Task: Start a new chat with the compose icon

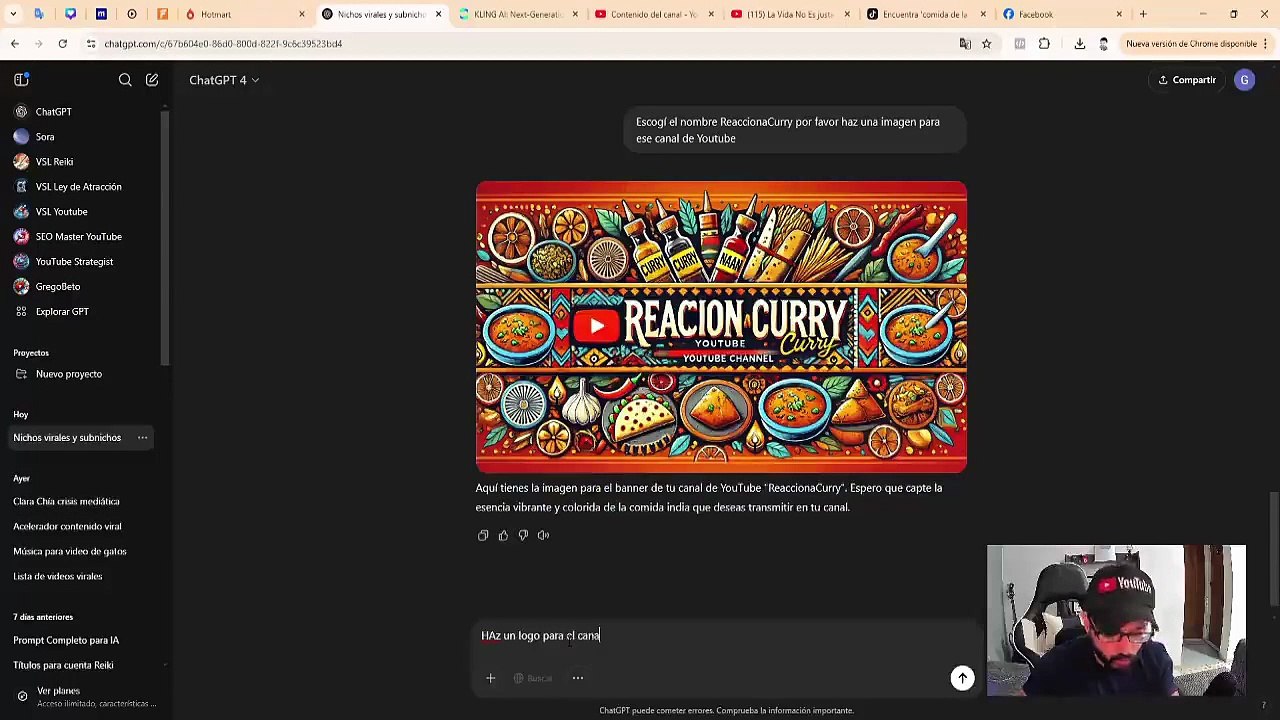Action: (x=152, y=80)
